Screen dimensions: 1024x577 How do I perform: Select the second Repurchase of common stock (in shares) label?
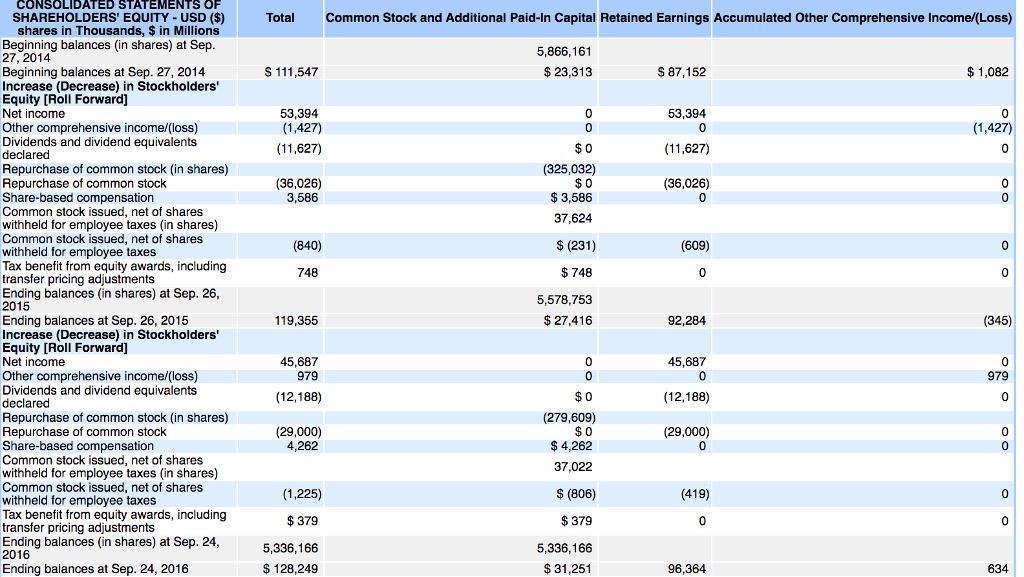tap(115, 418)
